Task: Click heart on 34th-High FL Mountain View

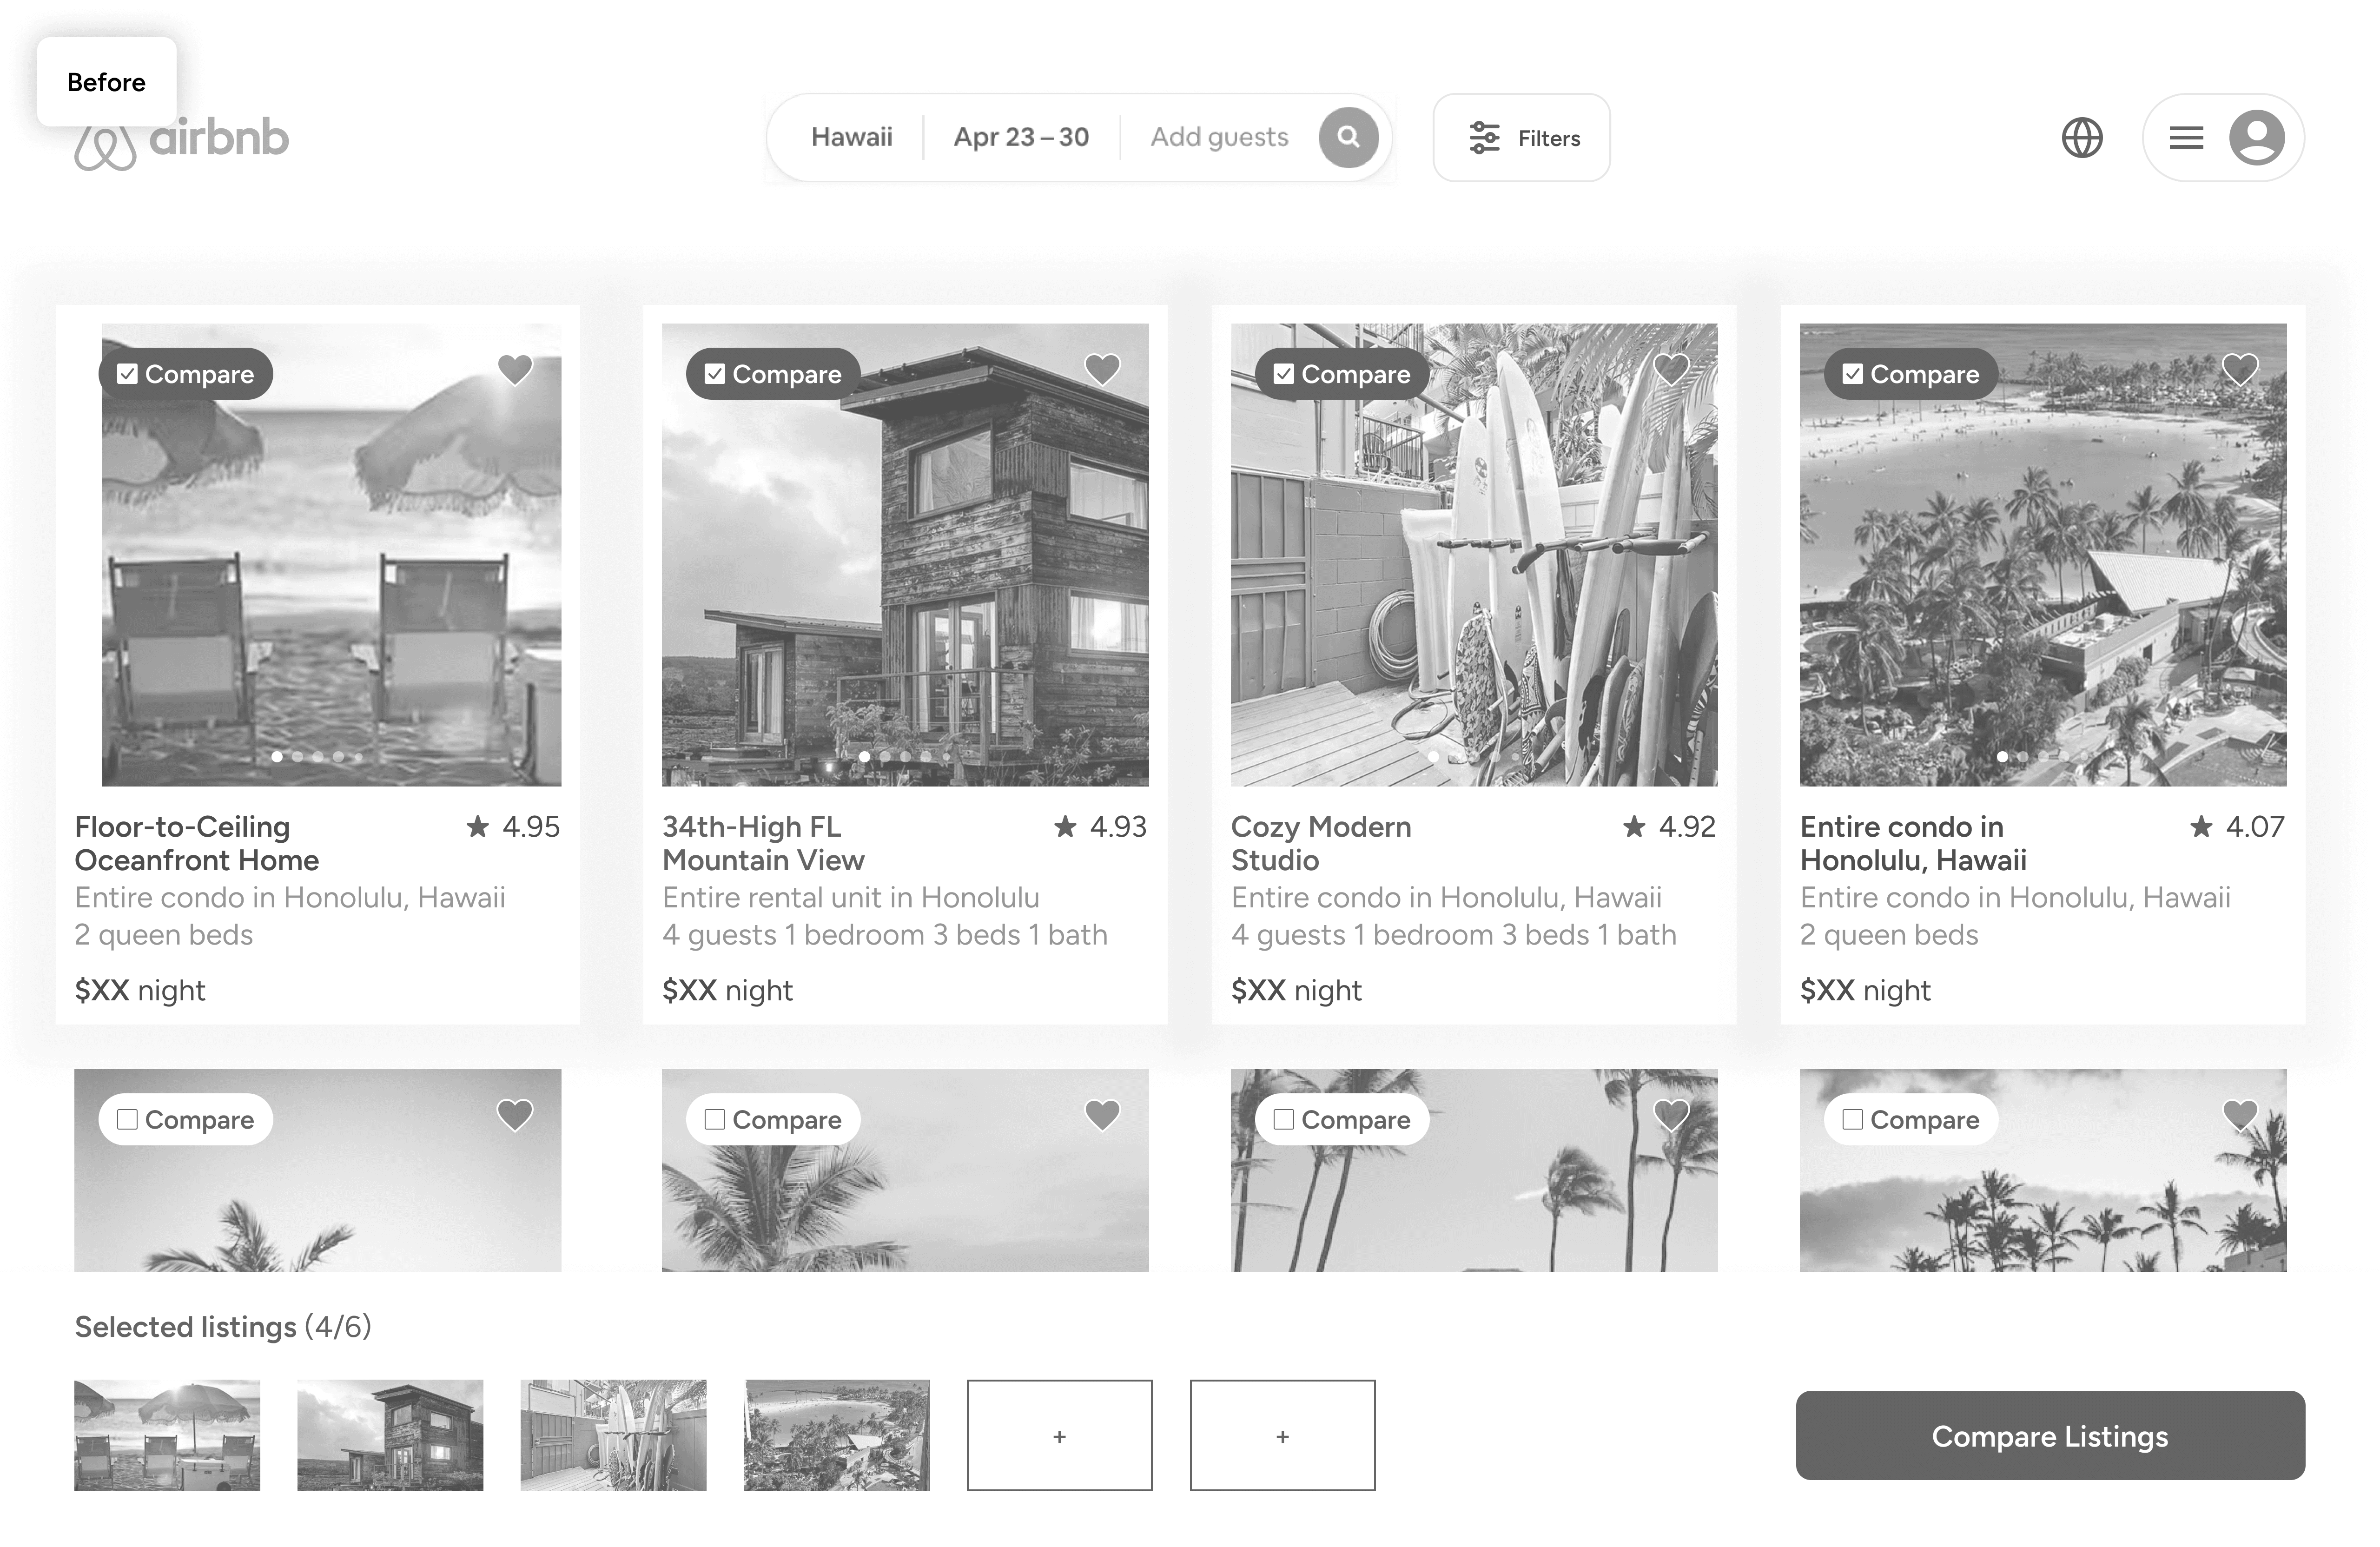Action: click(1102, 370)
